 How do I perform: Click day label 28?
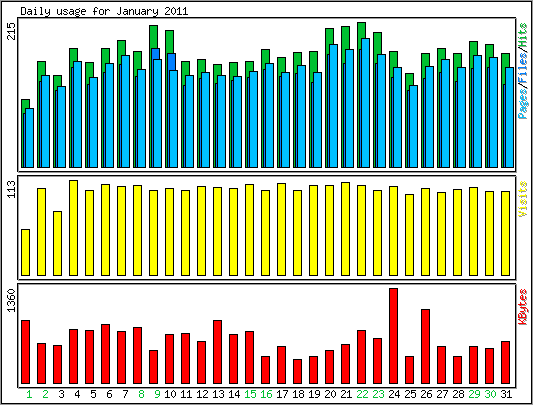[458, 394]
